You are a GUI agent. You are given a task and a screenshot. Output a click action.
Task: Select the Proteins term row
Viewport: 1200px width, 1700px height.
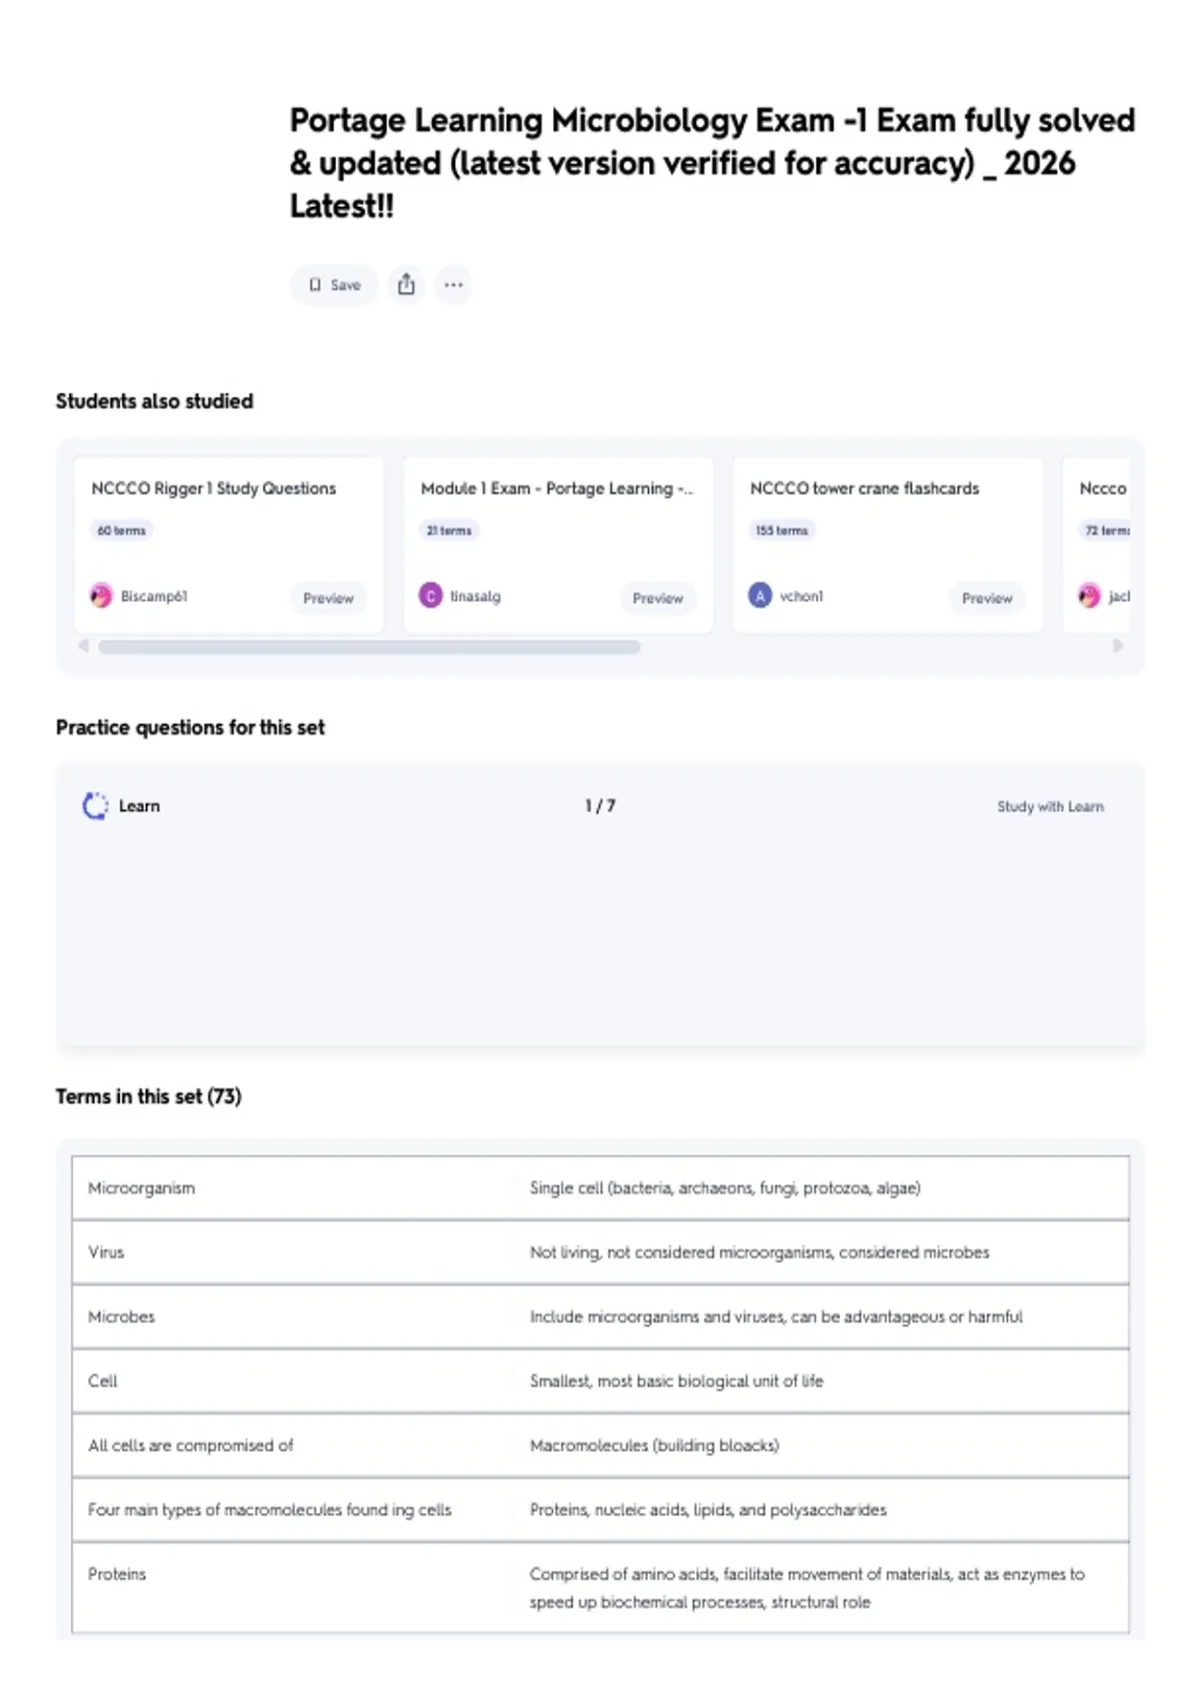click(x=600, y=1588)
